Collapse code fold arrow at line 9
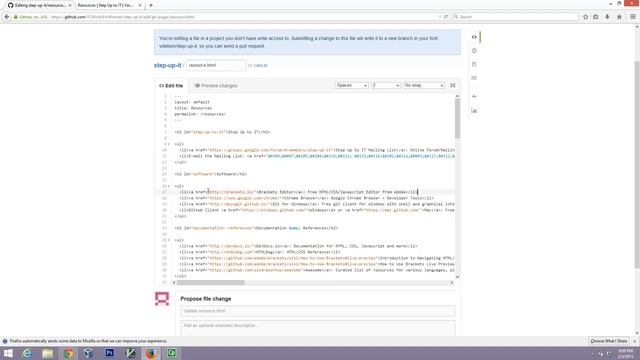Screen dimensions: 640x360 [x=169, y=144]
